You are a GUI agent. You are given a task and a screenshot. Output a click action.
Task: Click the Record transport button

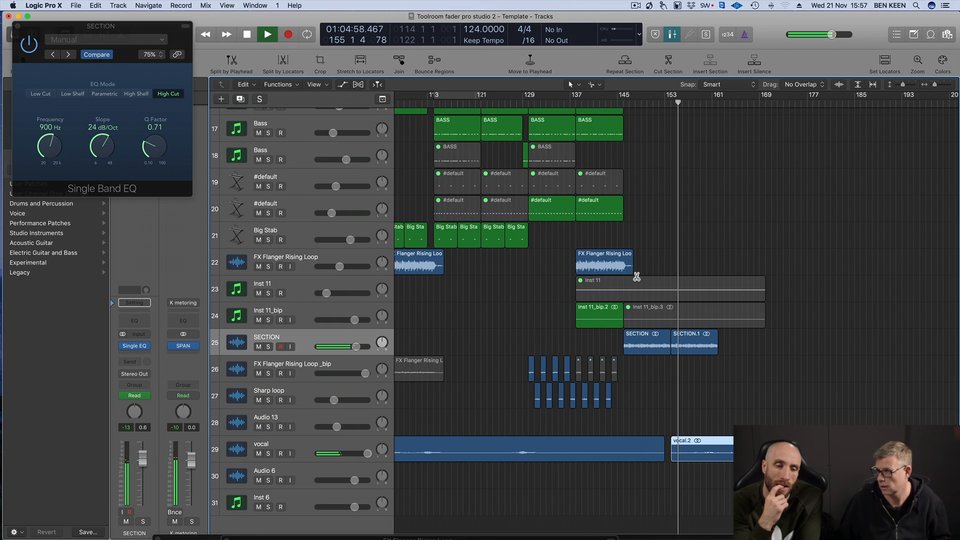(x=288, y=34)
